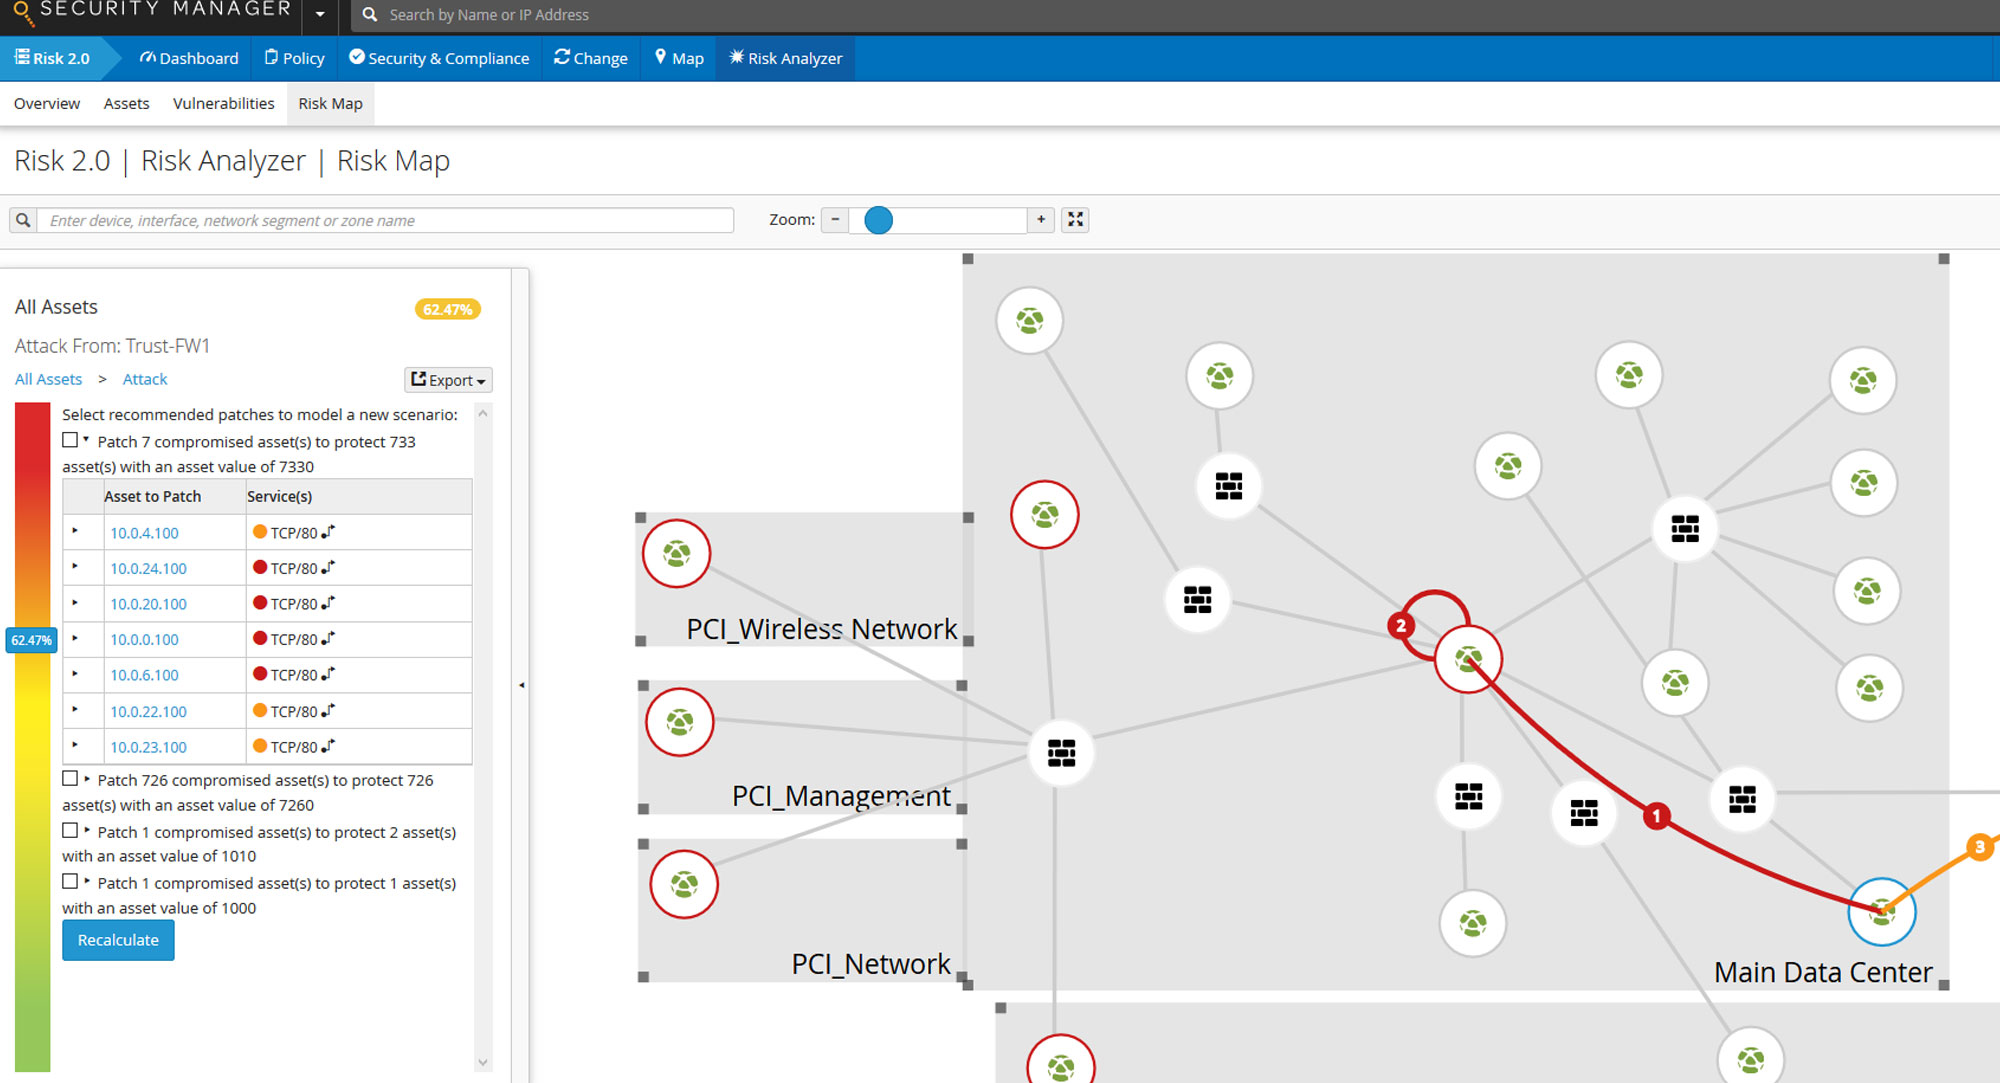Open the Security & Compliance menu
Viewport: 2000px width, 1083px height.
[x=438, y=58]
